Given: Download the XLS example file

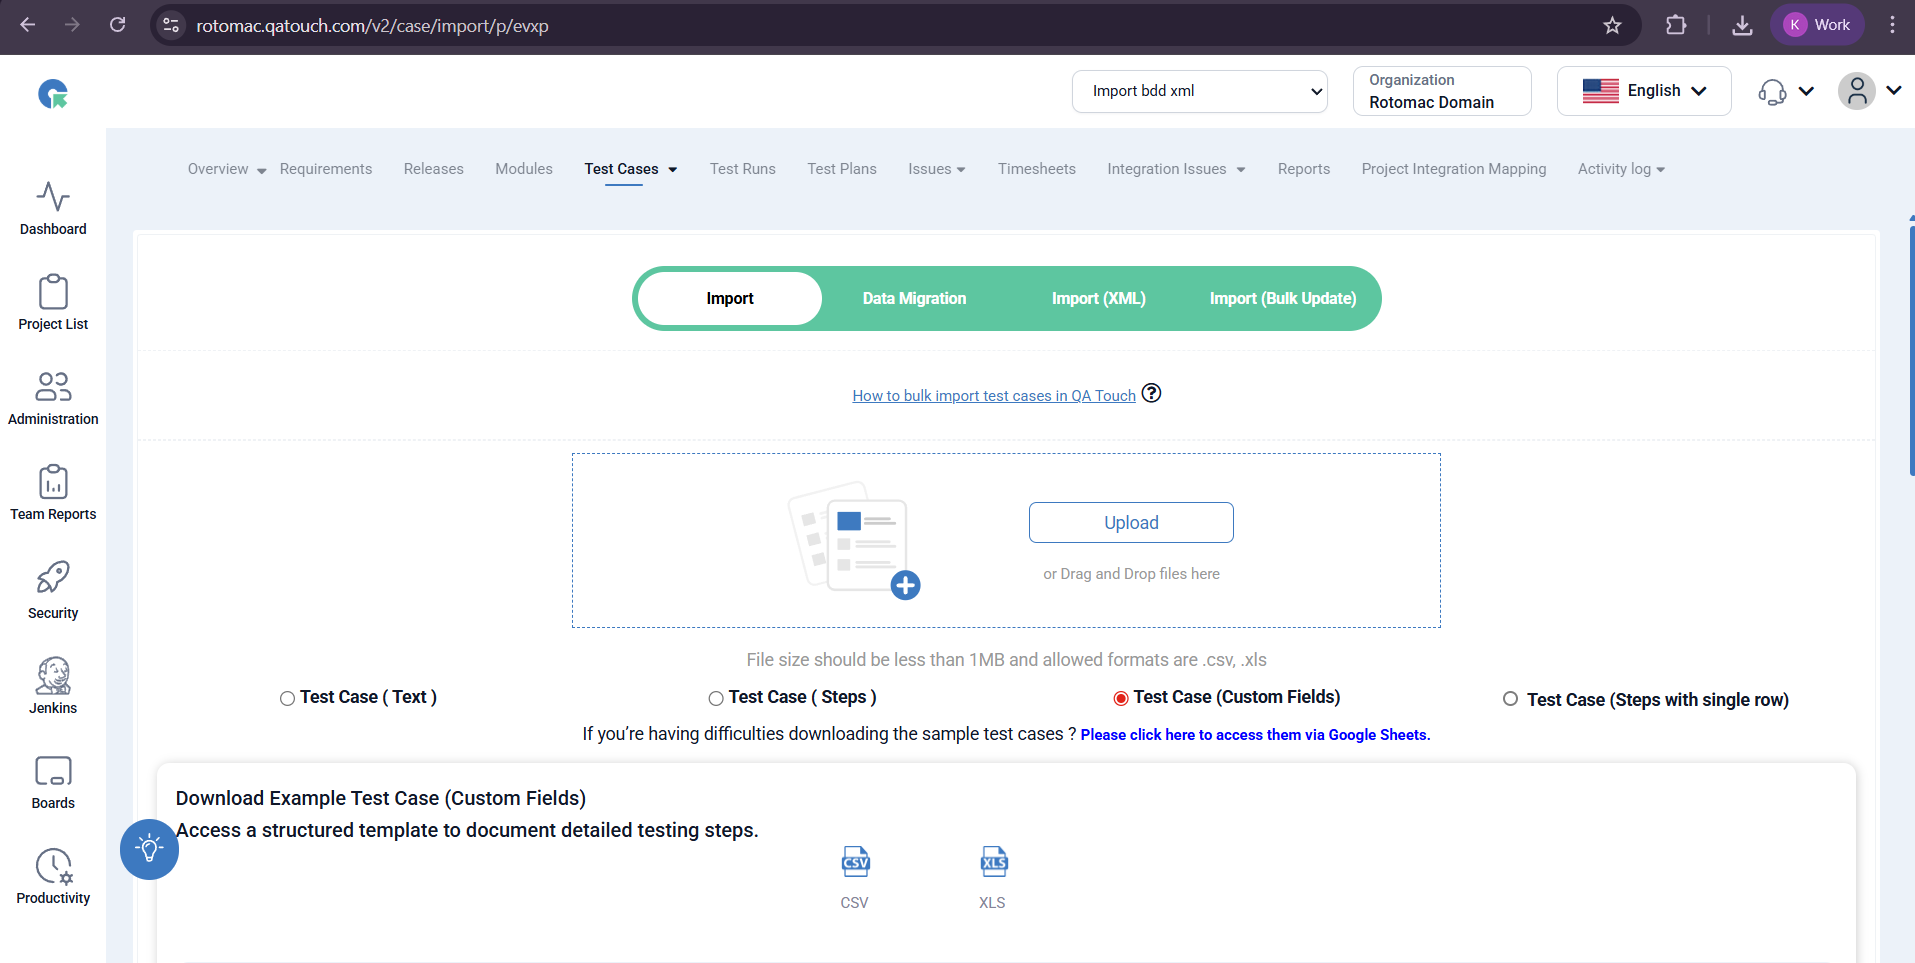Looking at the screenshot, I should click(x=993, y=864).
